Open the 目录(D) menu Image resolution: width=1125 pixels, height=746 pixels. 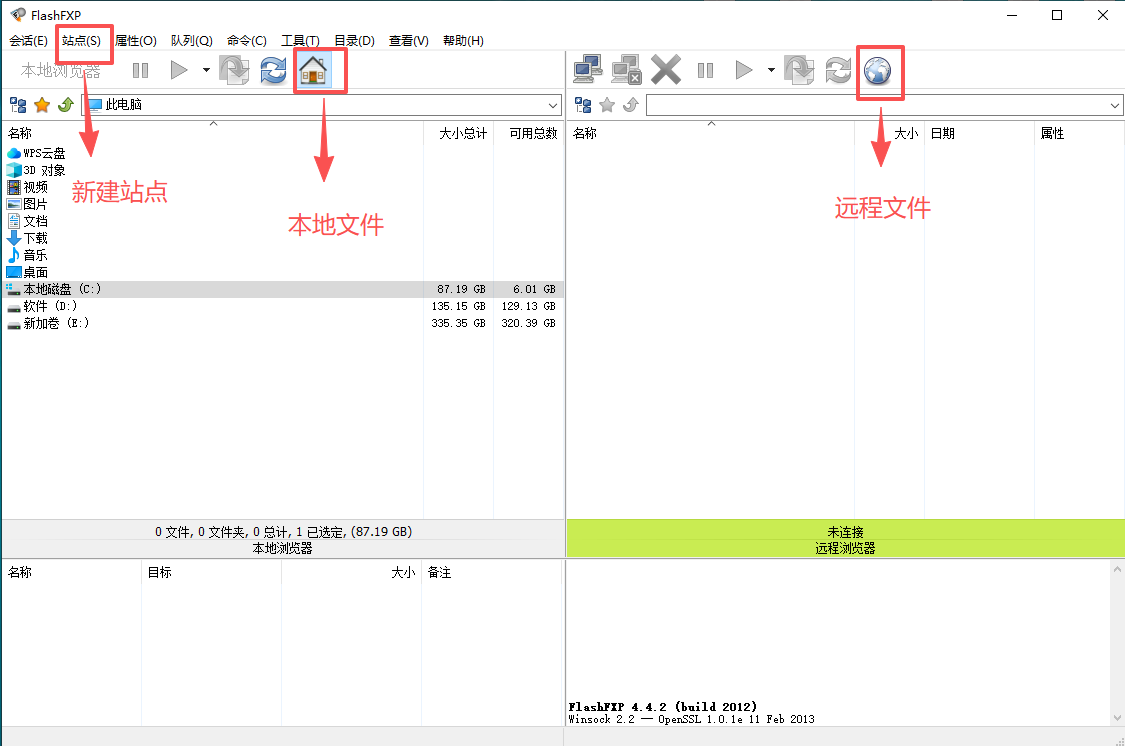click(x=354, y=41)
